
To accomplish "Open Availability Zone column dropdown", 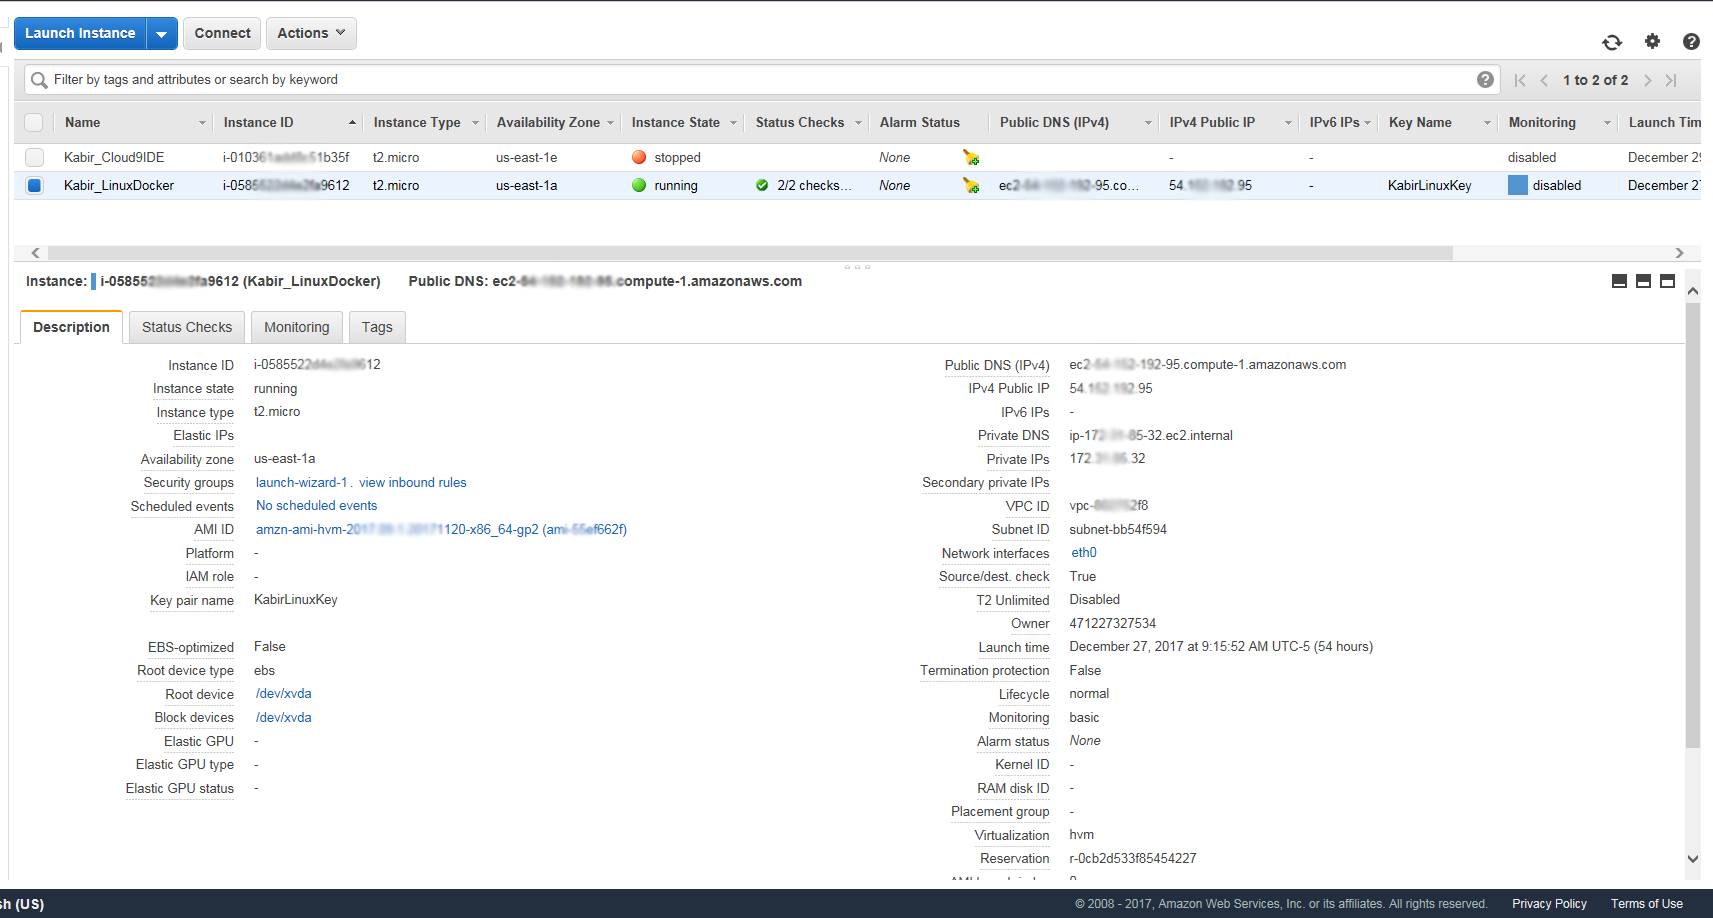I will [x=610, y=123].
